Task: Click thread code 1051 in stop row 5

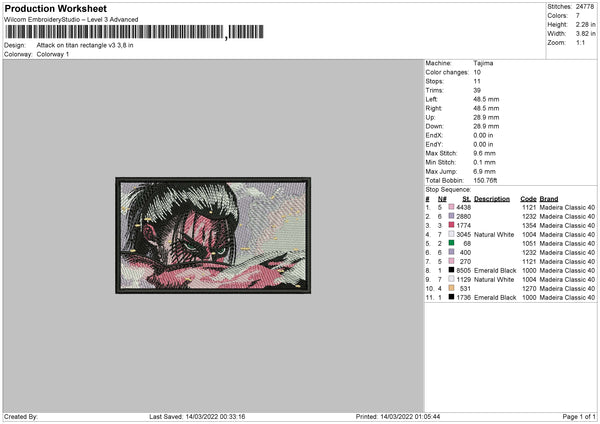Action: click(529, 243)
